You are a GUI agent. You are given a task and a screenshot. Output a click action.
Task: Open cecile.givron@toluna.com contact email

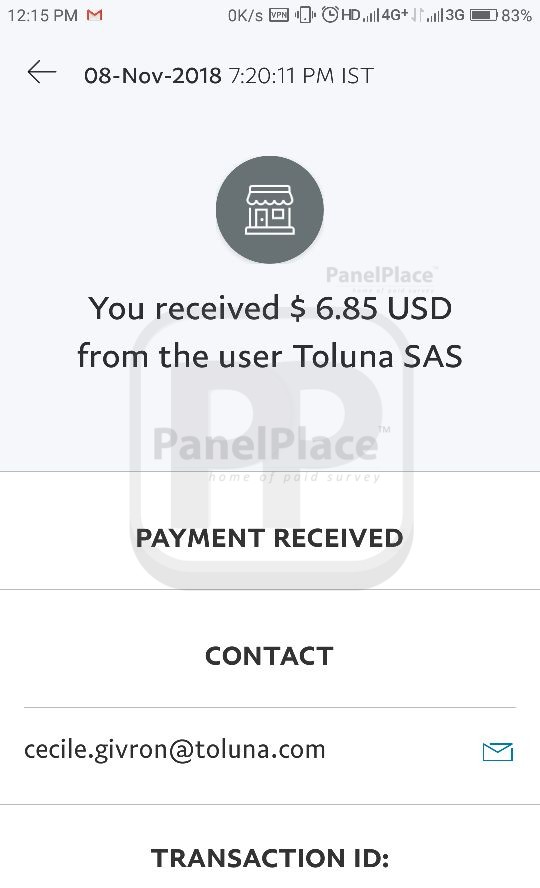(x=174, y=750)
